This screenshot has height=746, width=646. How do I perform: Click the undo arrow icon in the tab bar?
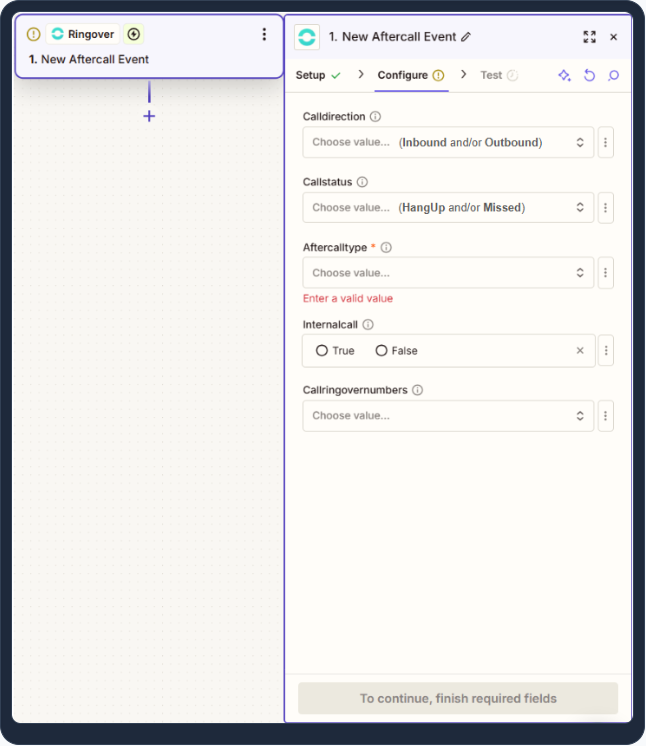(590, 75)
